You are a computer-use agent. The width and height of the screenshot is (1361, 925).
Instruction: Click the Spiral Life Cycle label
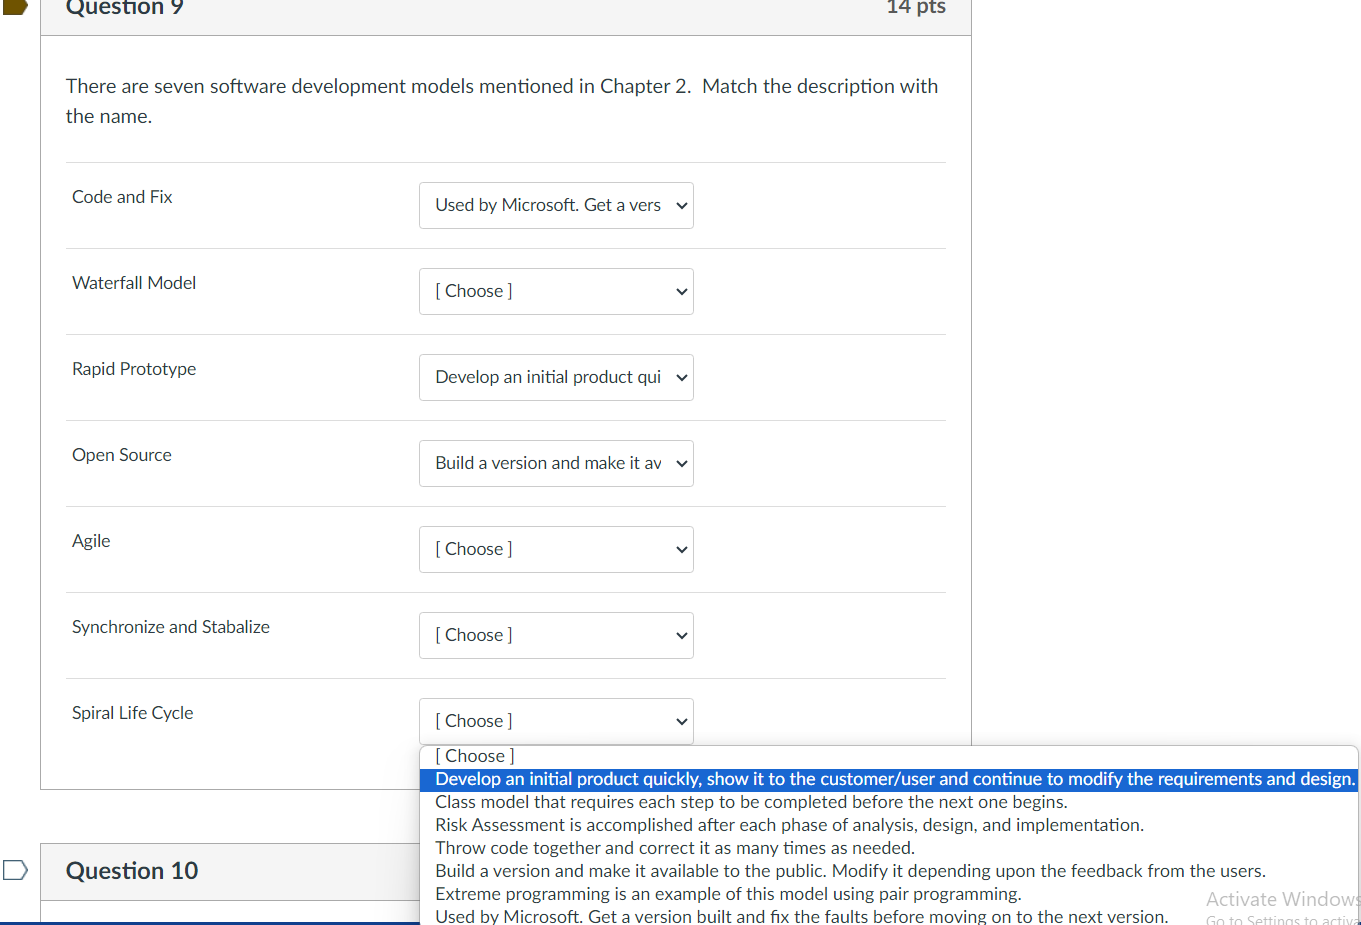tap(133, 713)
